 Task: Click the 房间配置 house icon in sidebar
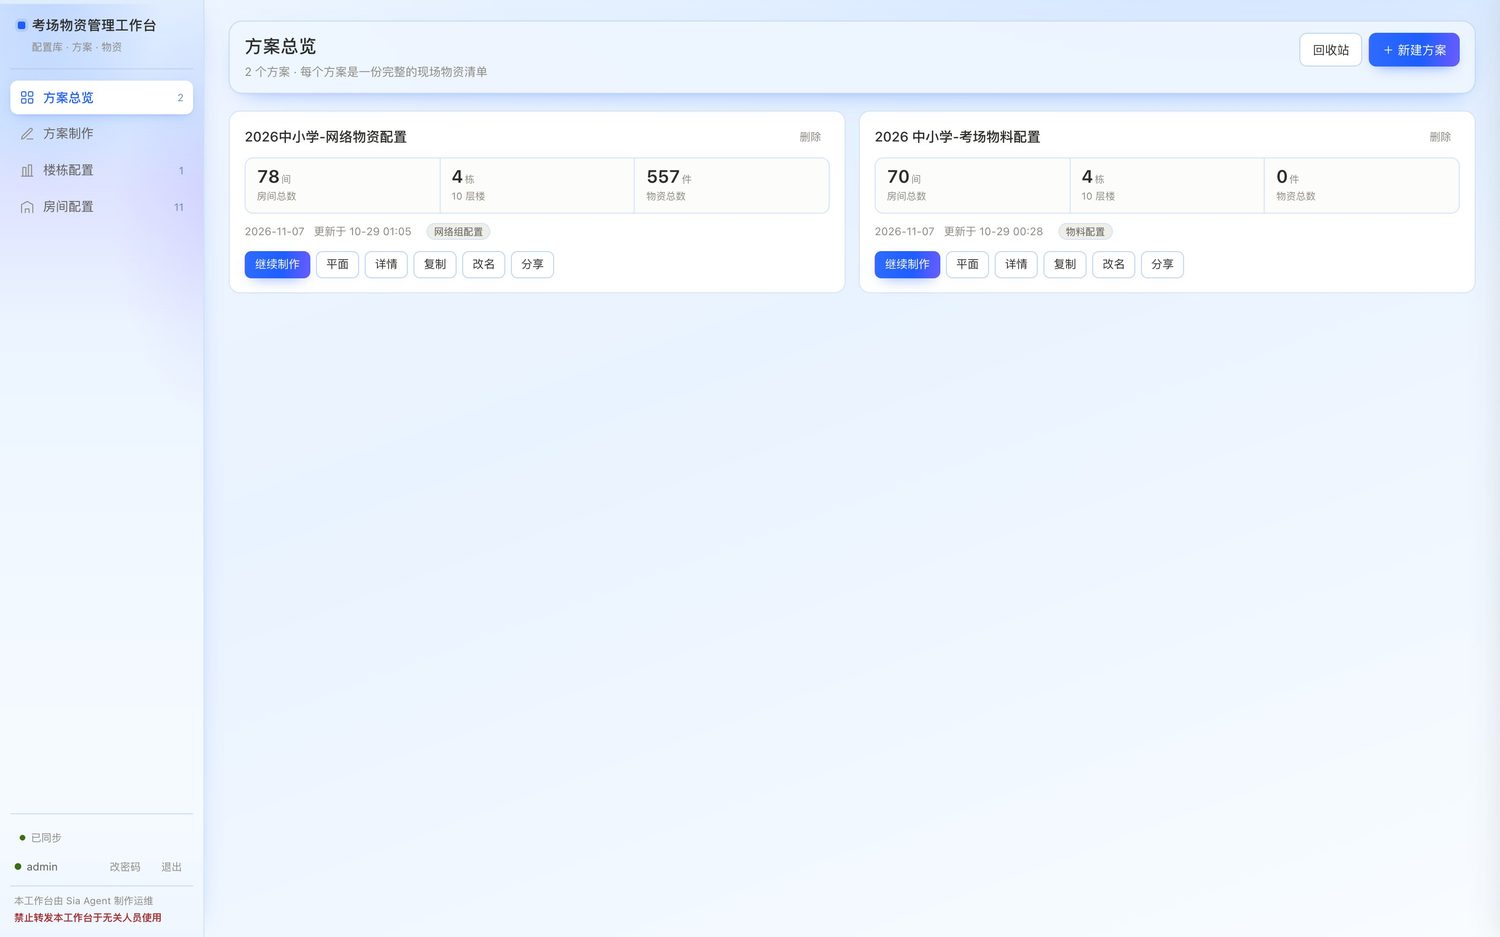pos(27,207)
